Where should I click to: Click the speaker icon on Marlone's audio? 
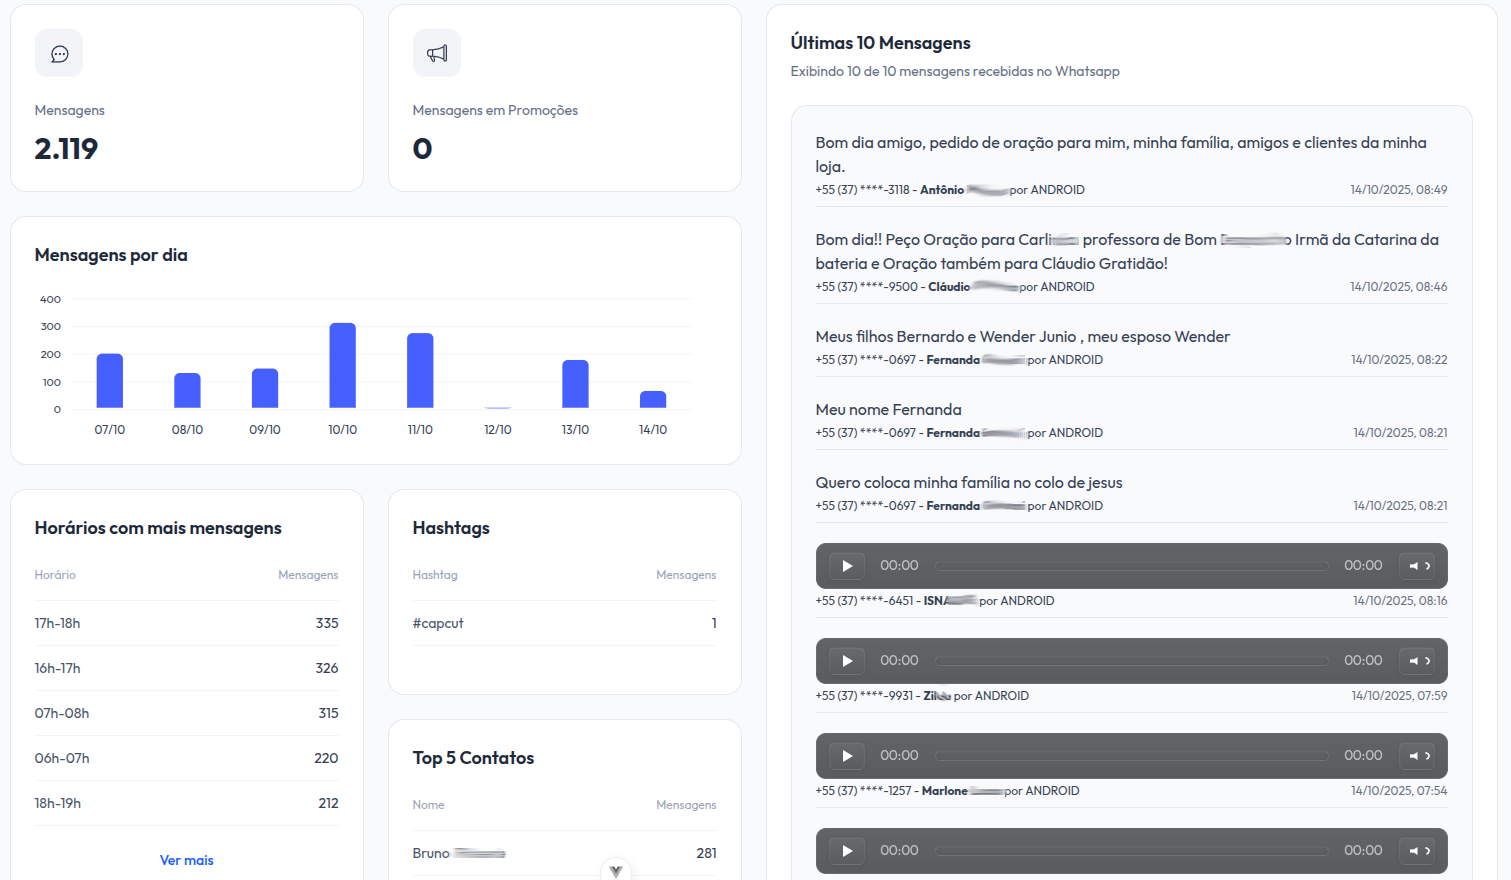[x=1415, y=756]
